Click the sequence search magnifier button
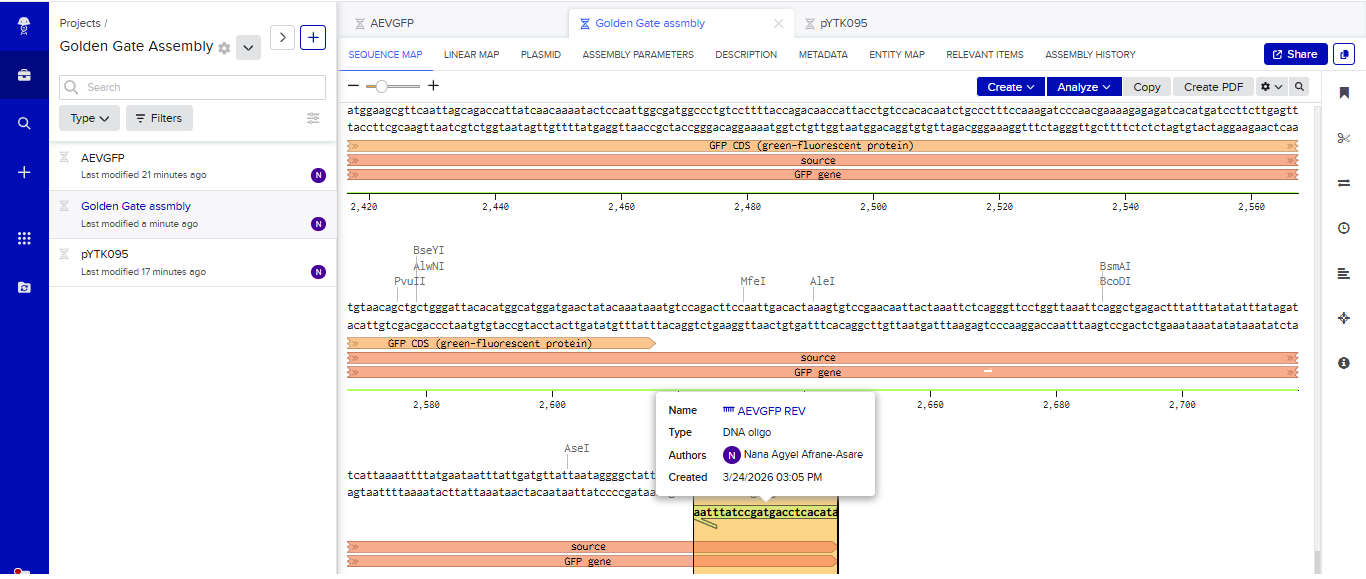 (x=1299, y=87)
